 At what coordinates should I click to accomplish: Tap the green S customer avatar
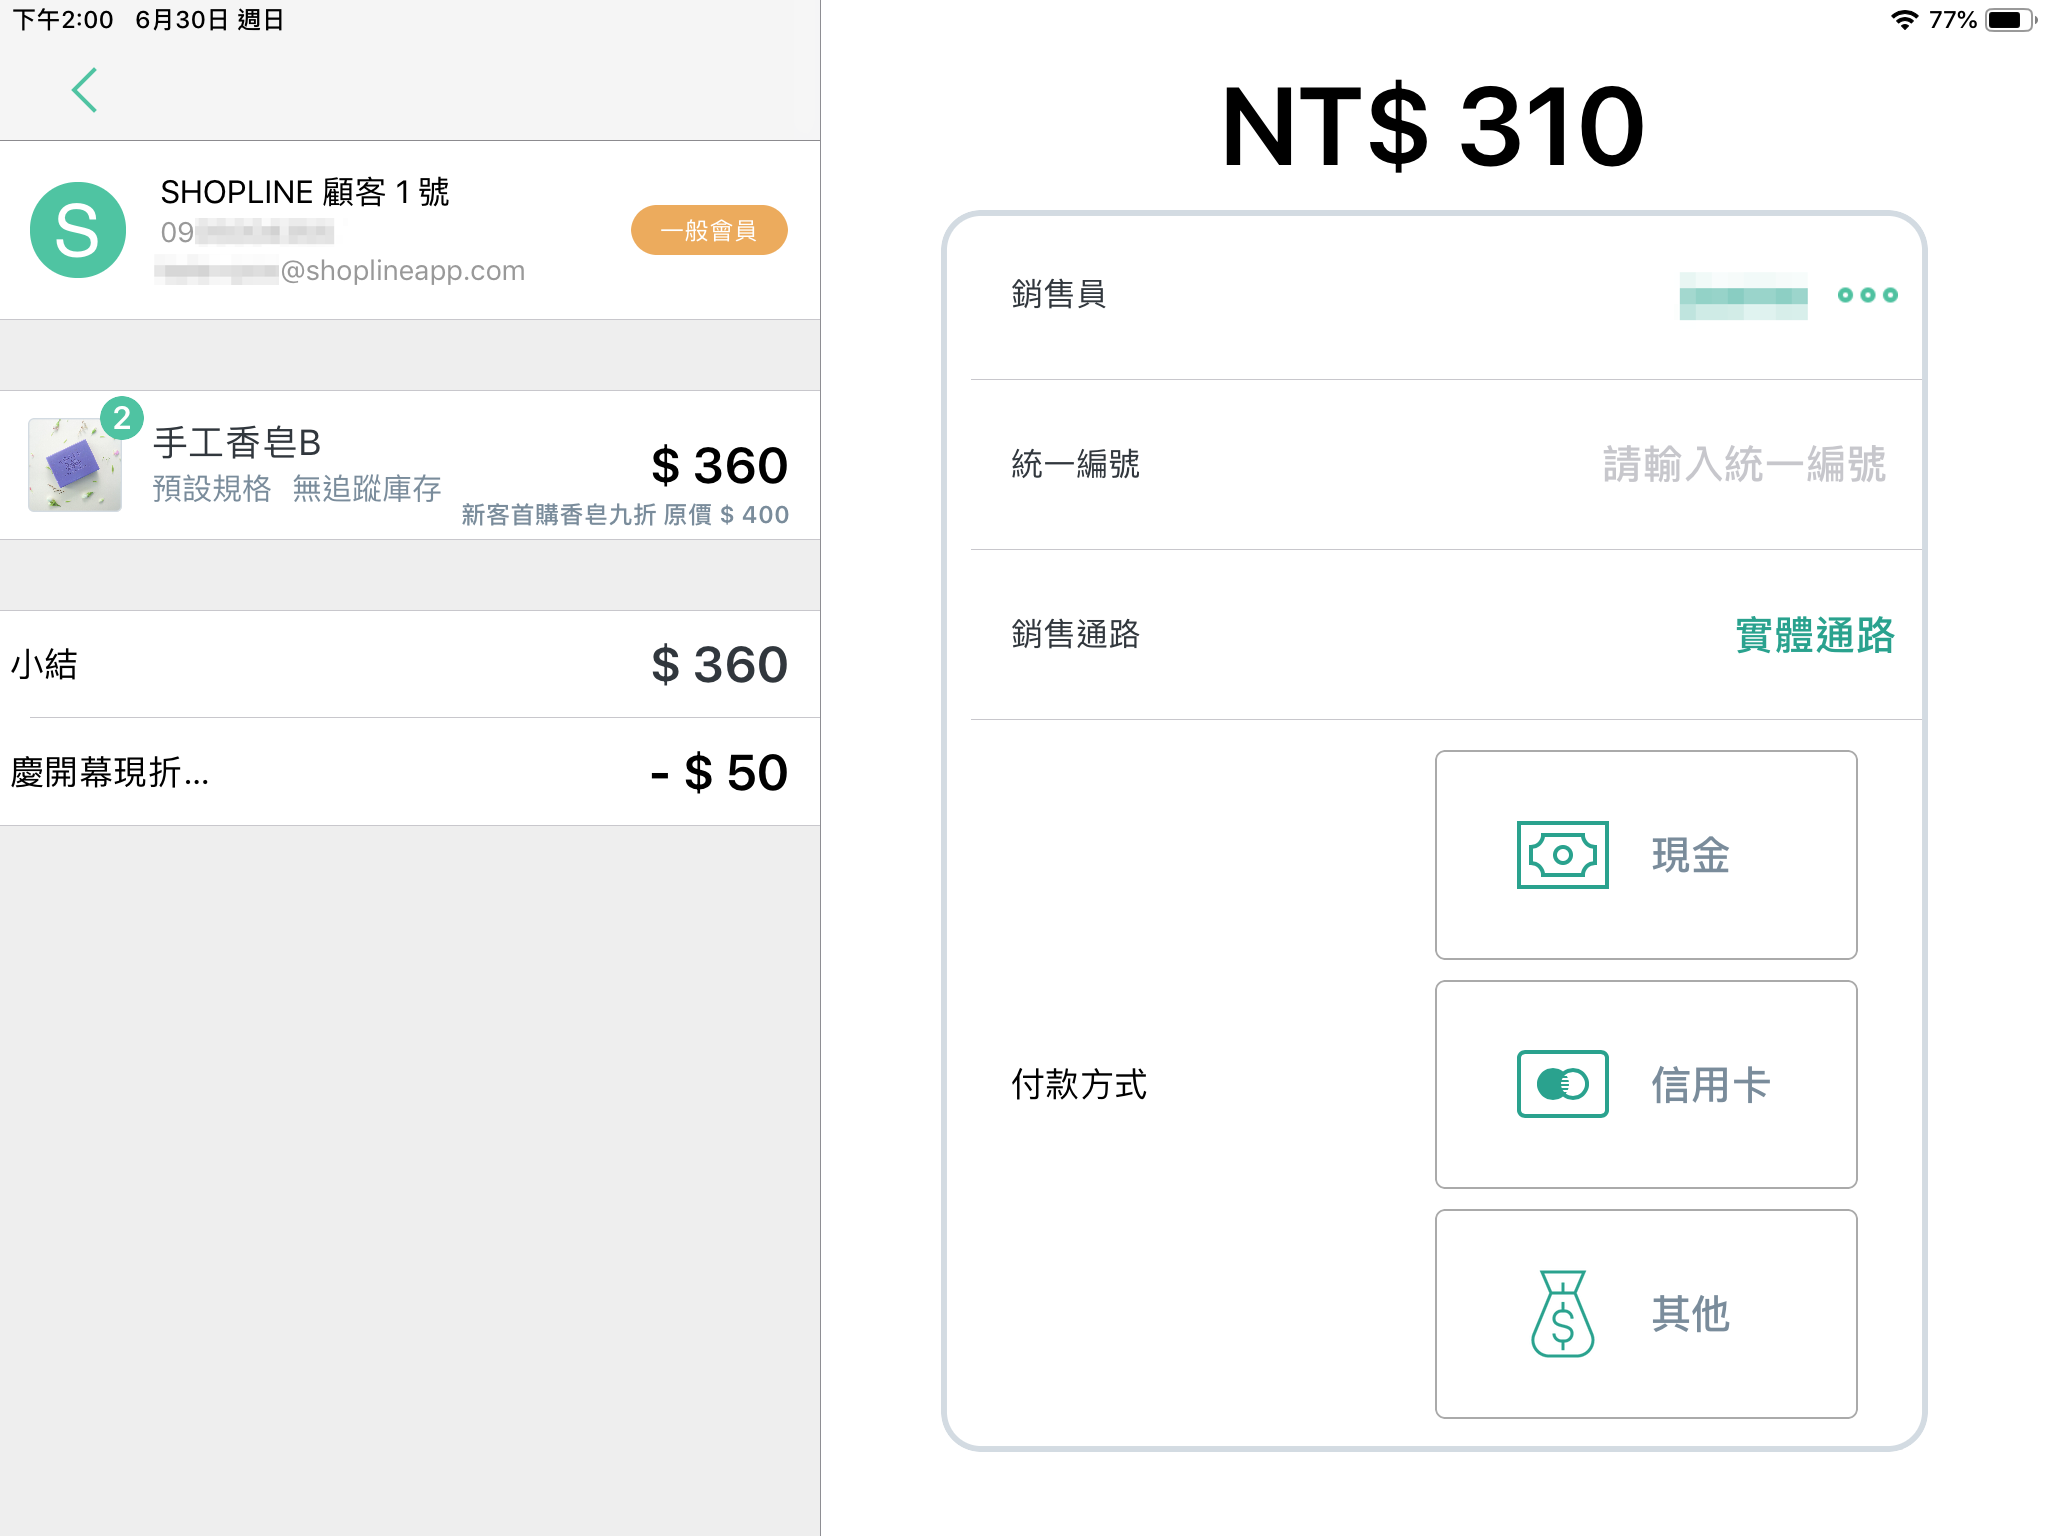click(78, 230)
